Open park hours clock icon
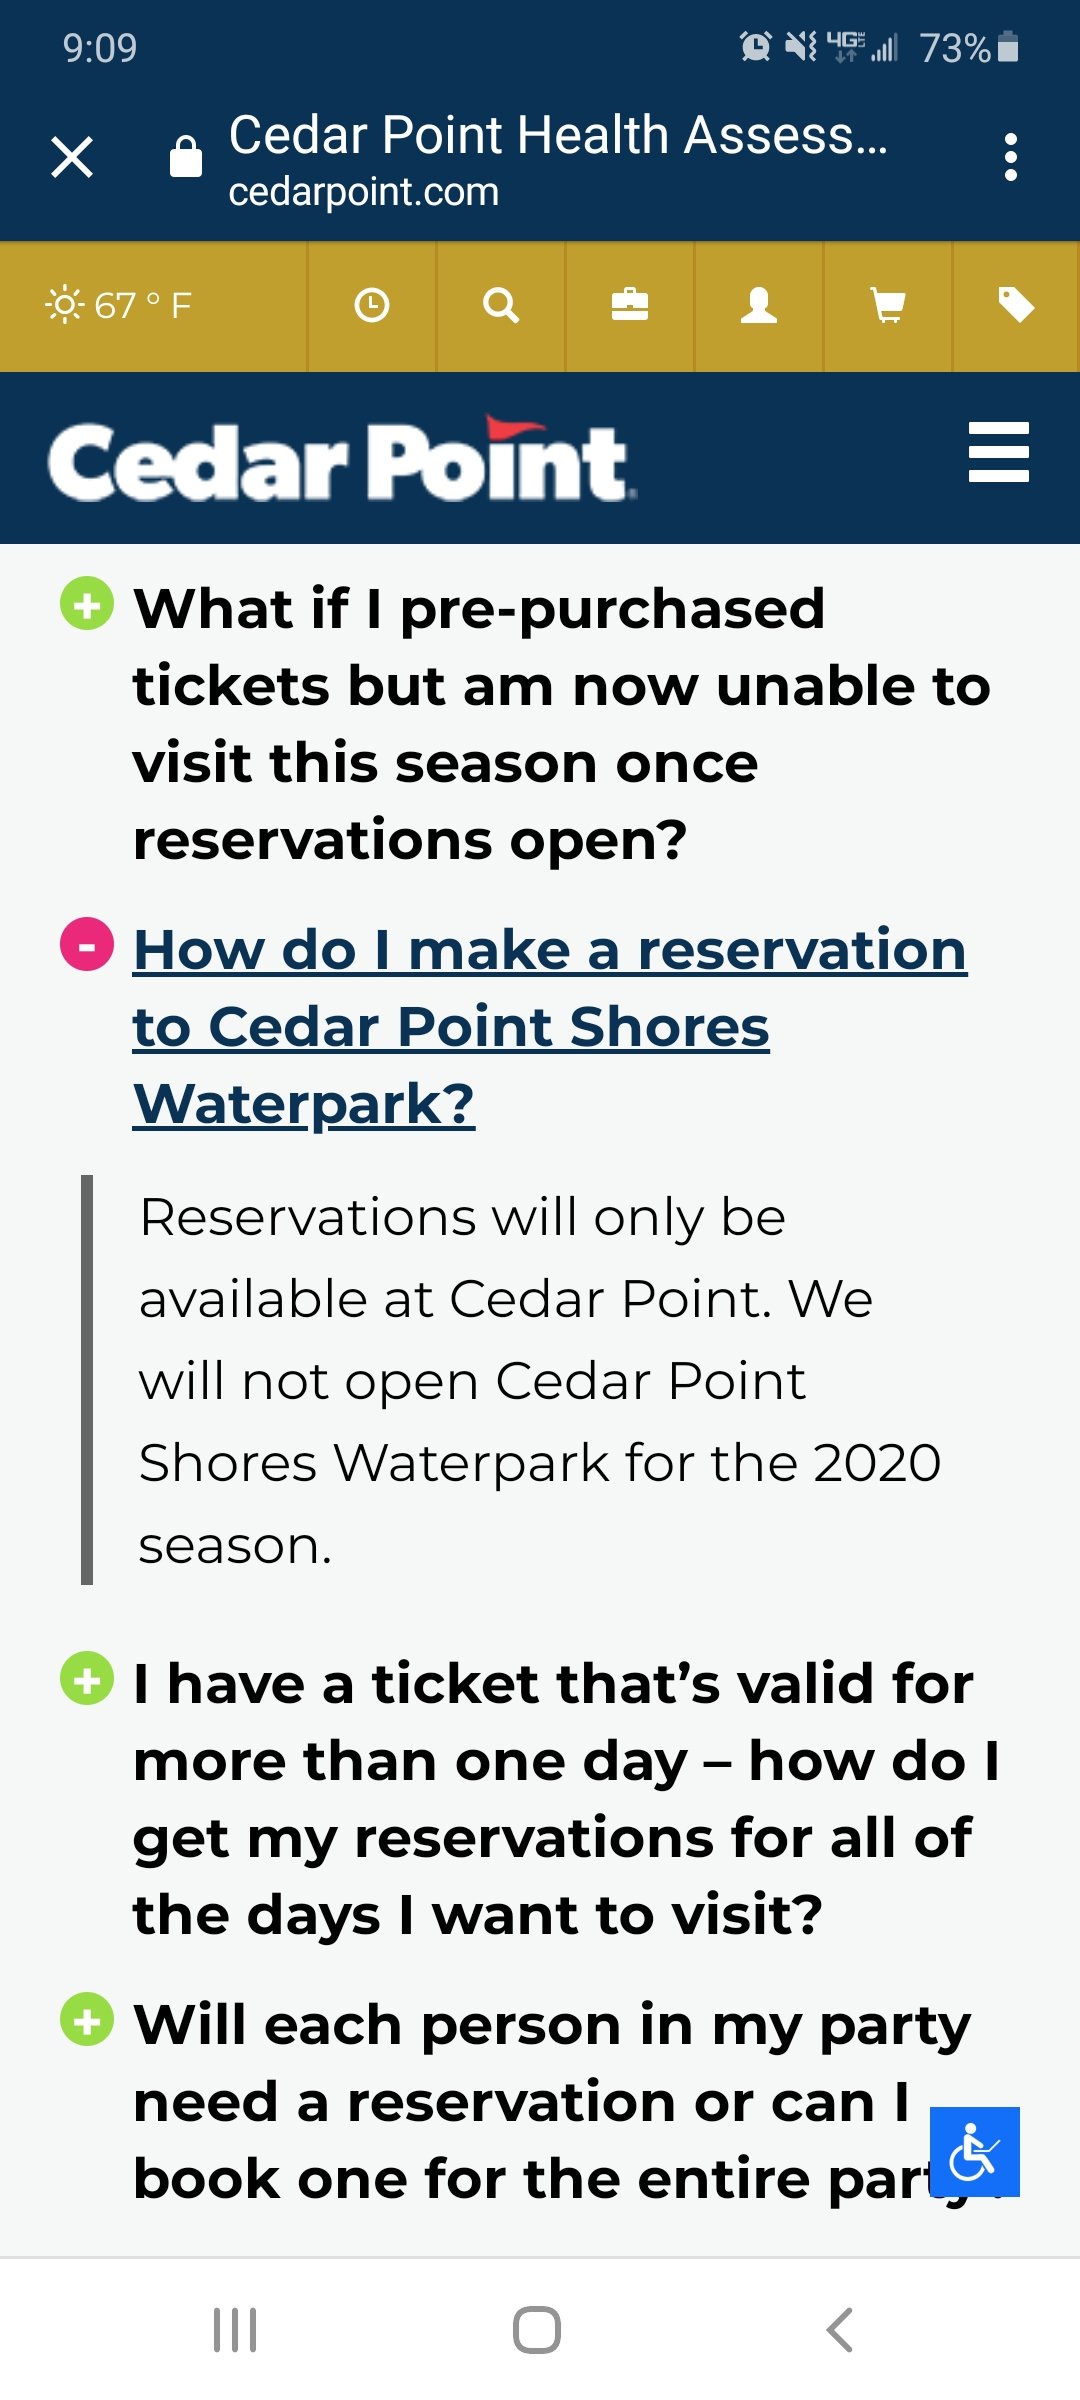The height and width of the screenshot is (2400, 1080). (x=371, y=305)
